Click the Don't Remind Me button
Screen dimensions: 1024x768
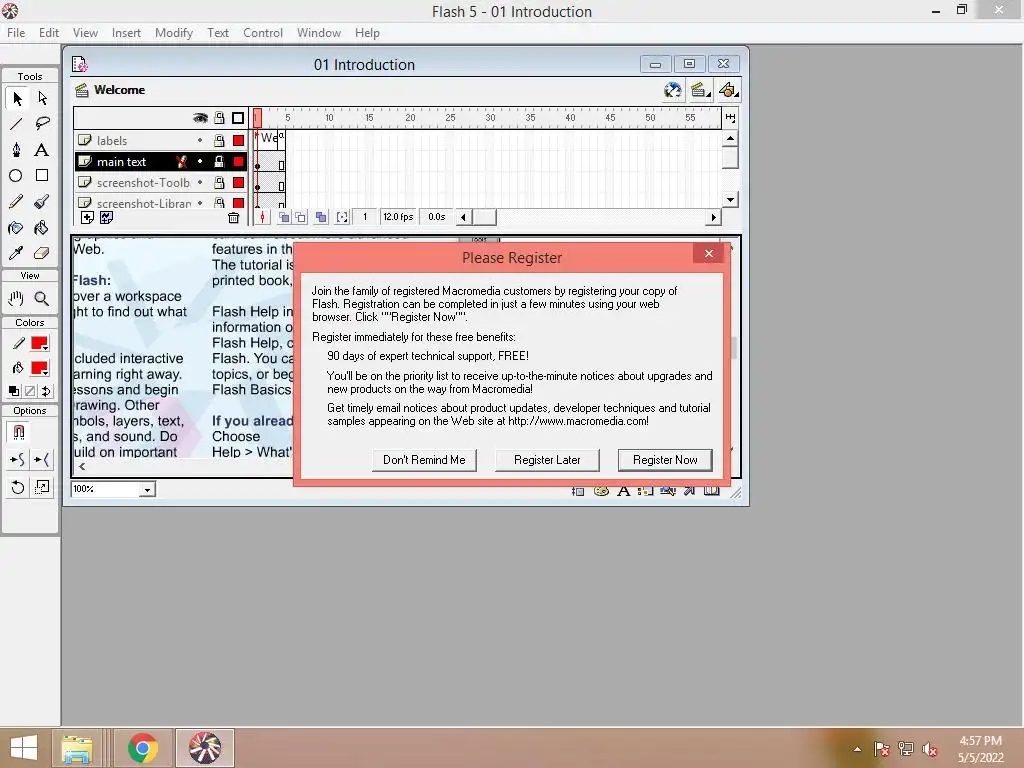click(424, 460)
